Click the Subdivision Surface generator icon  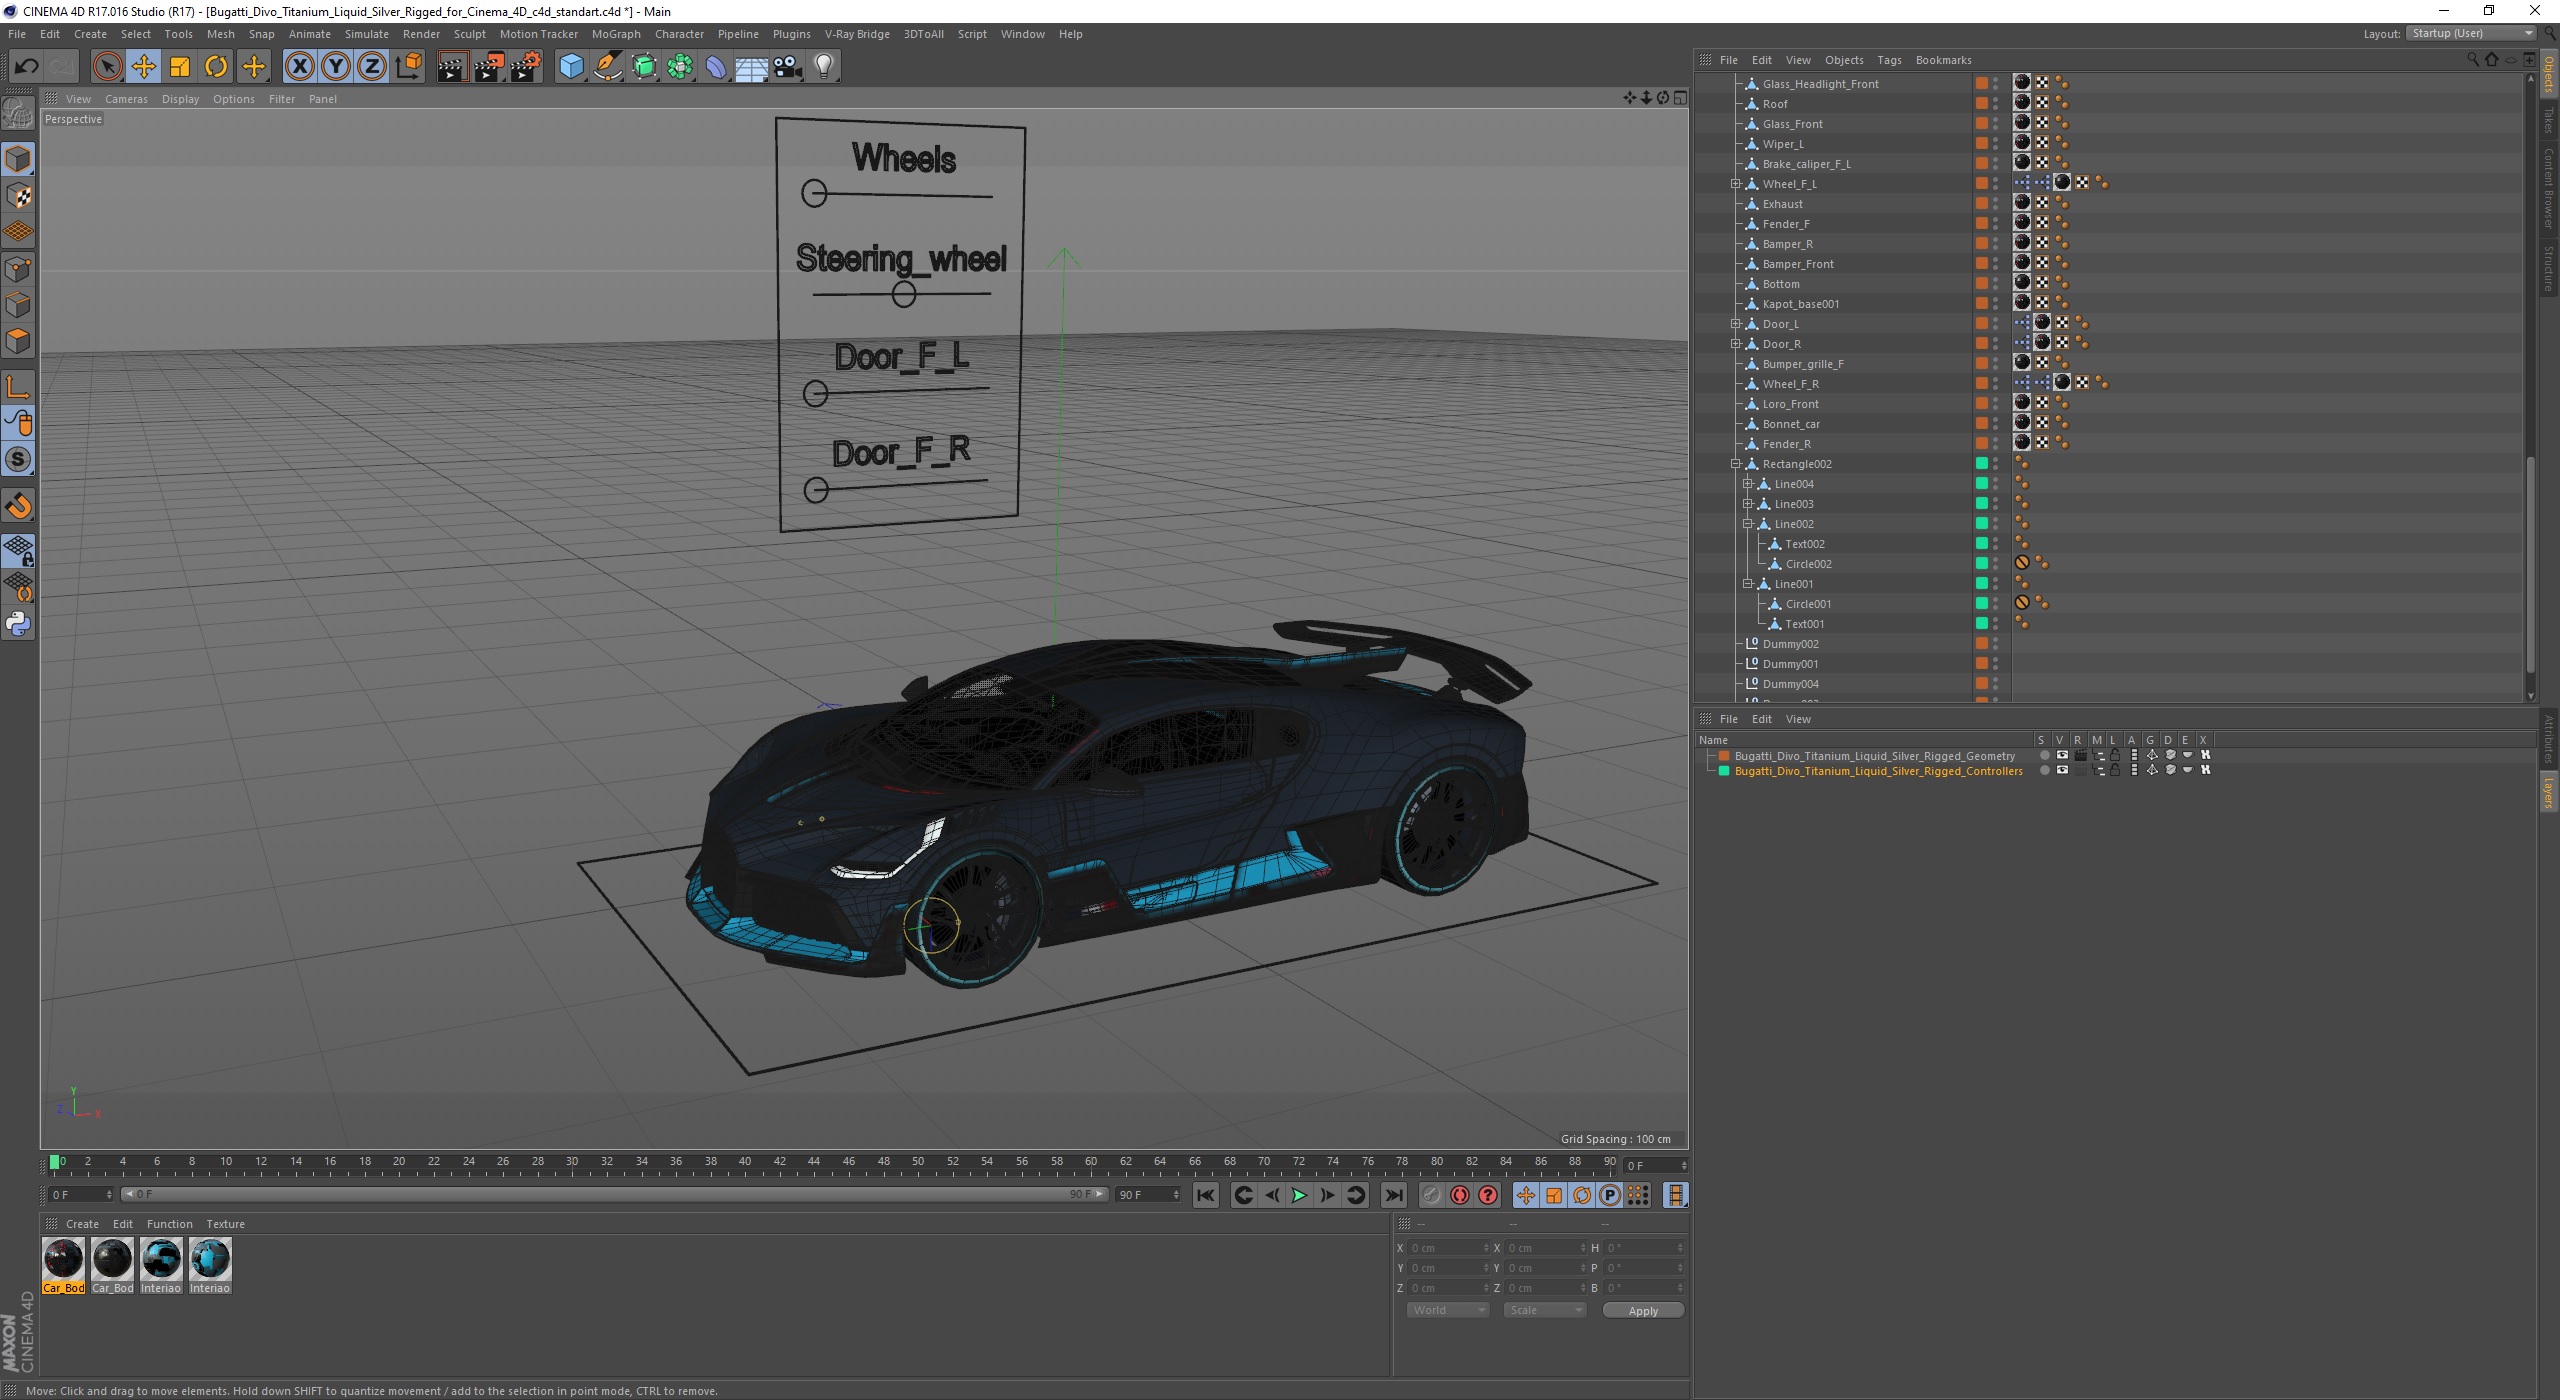(x=644, y=67)
